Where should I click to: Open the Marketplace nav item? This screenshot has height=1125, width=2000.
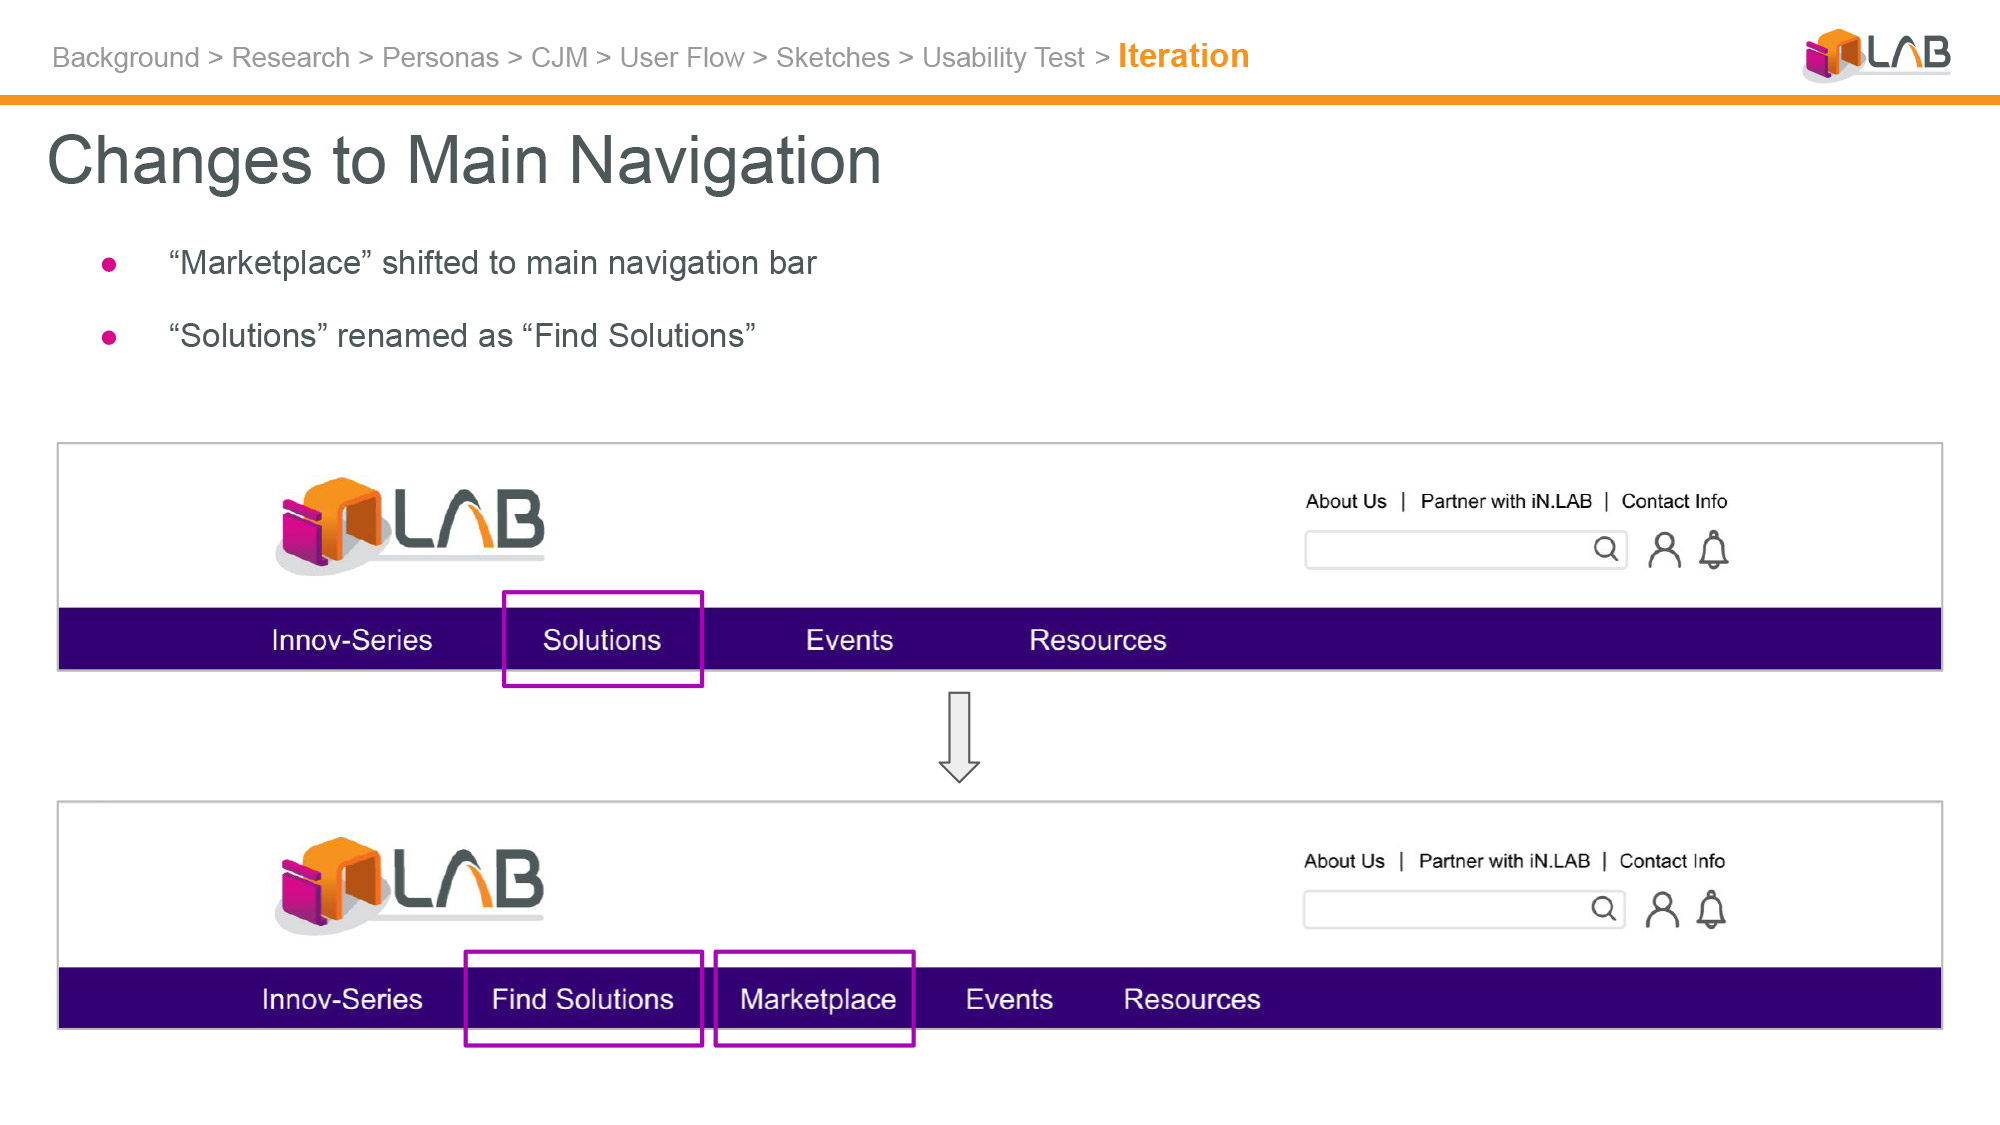point(817,999)
